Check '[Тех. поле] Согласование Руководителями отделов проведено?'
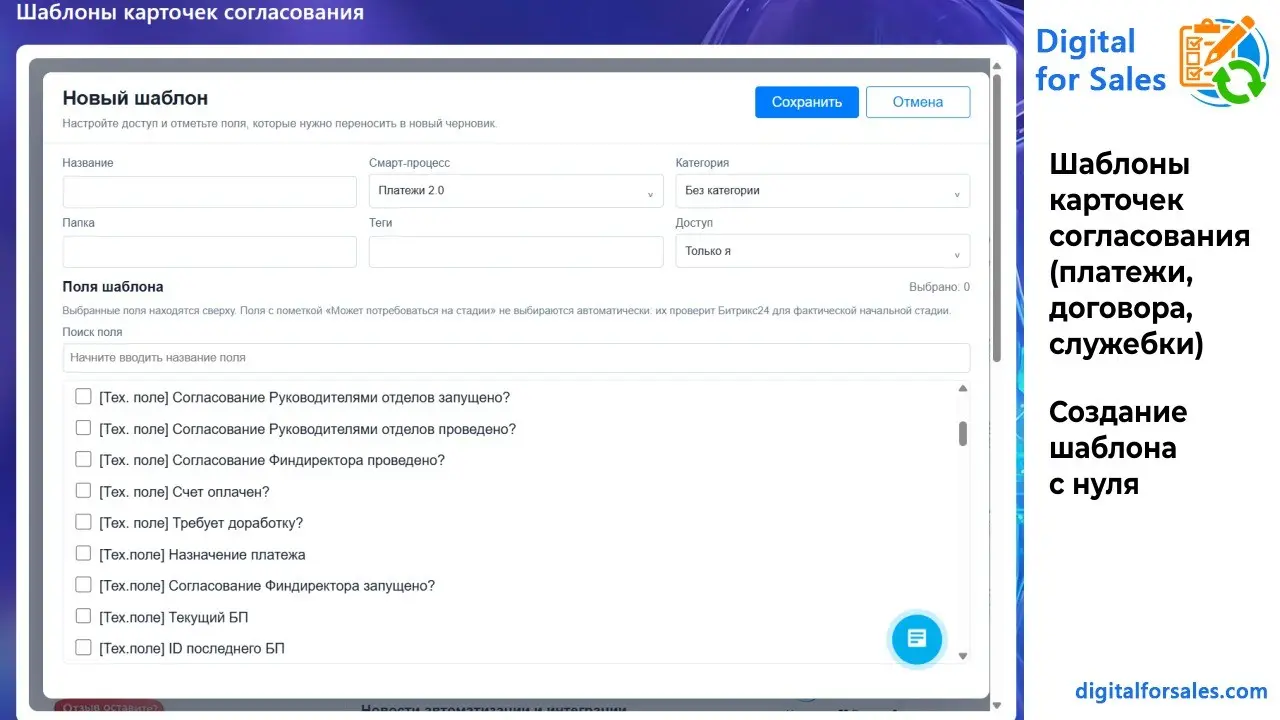 pyautogui.click(x=83, y=428)
